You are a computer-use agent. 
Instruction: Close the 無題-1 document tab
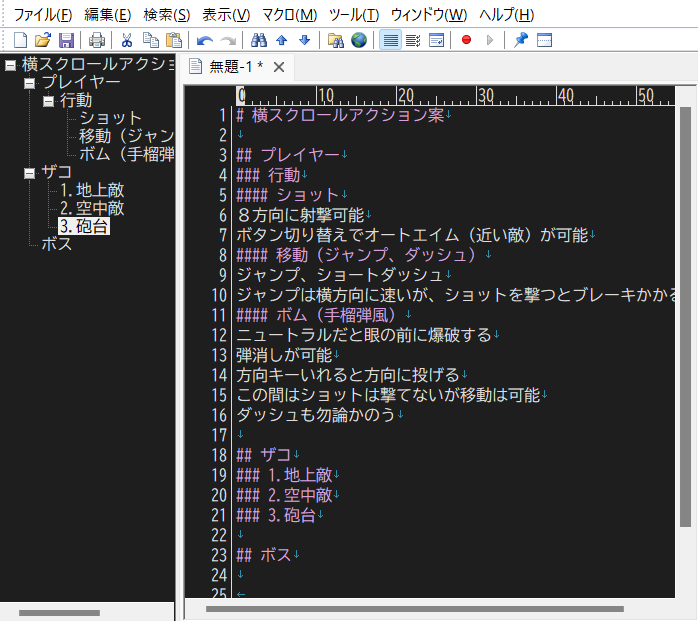pyautogui.click(x=279, y=68)
